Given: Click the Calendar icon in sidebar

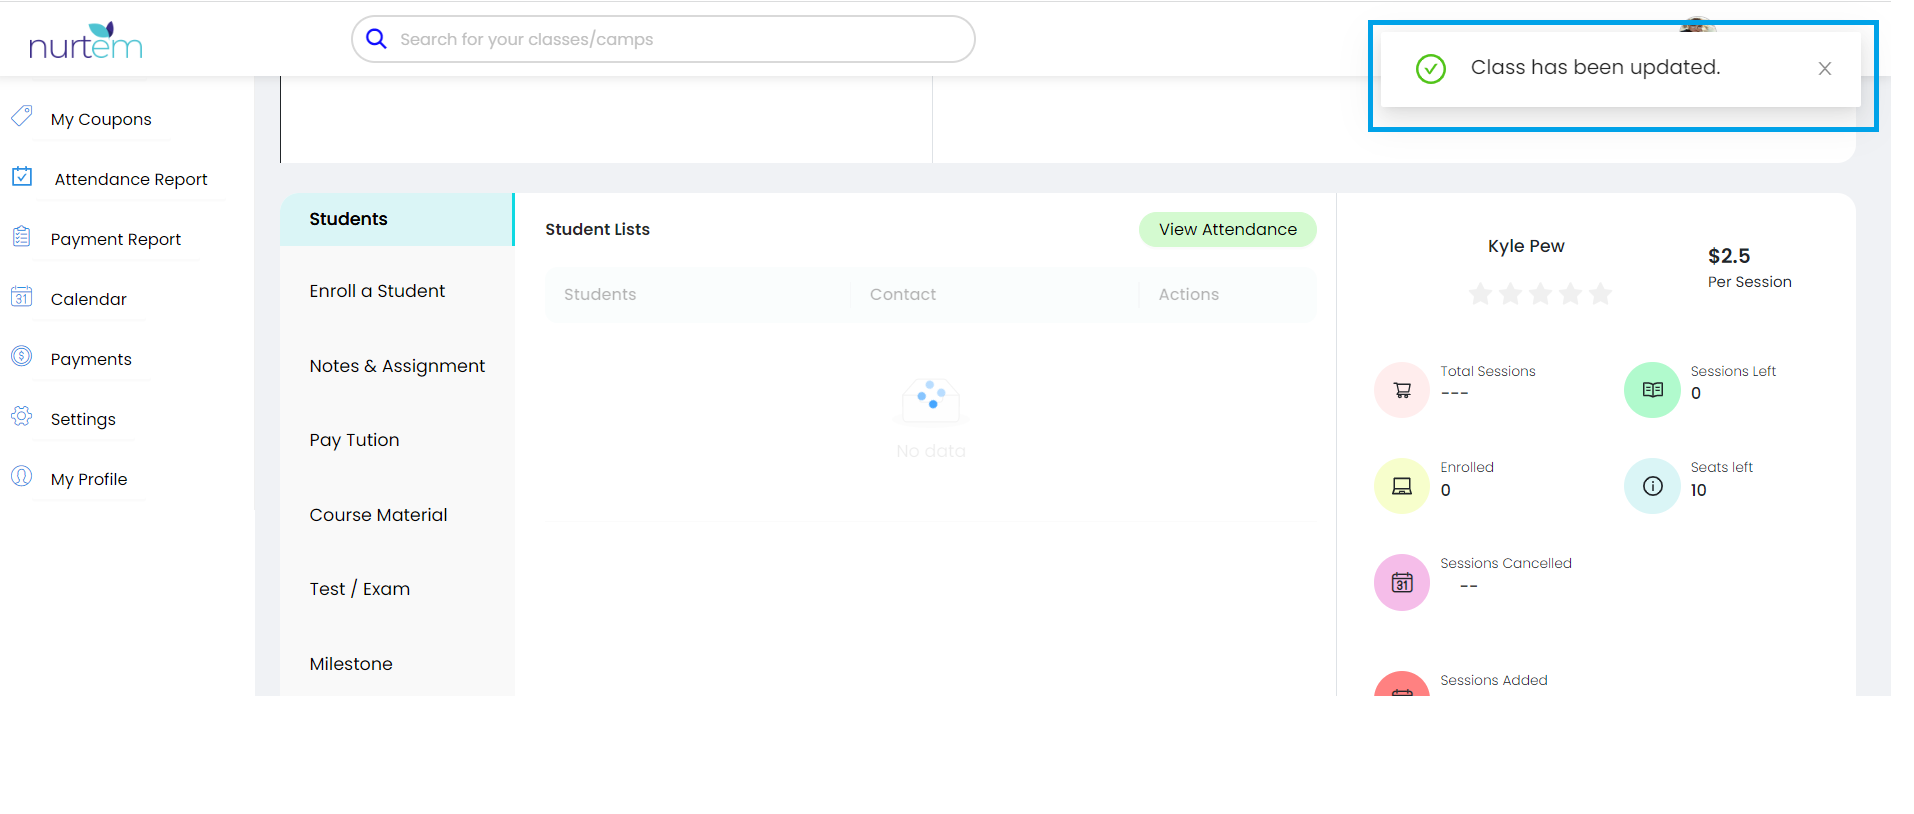Looking at the screenshot, I should (22, 297).
